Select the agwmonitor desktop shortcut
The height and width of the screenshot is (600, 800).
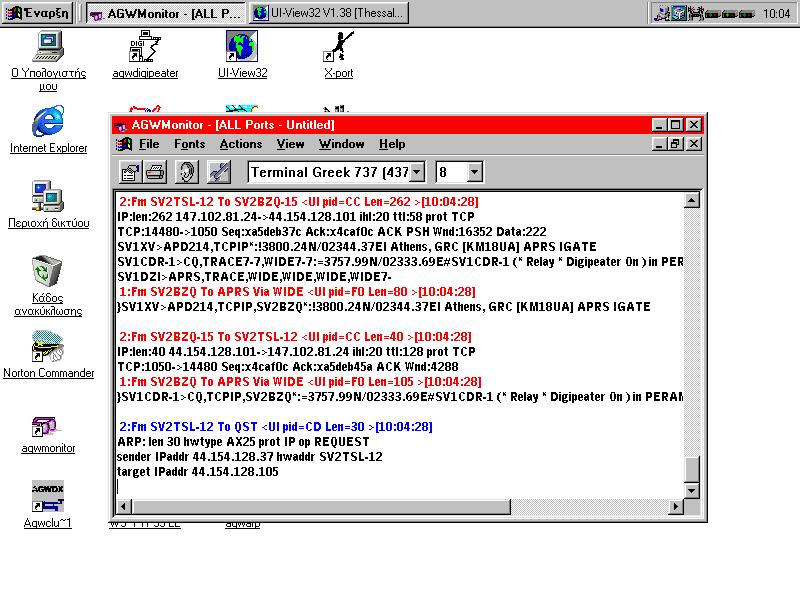(x=48, y=435)
